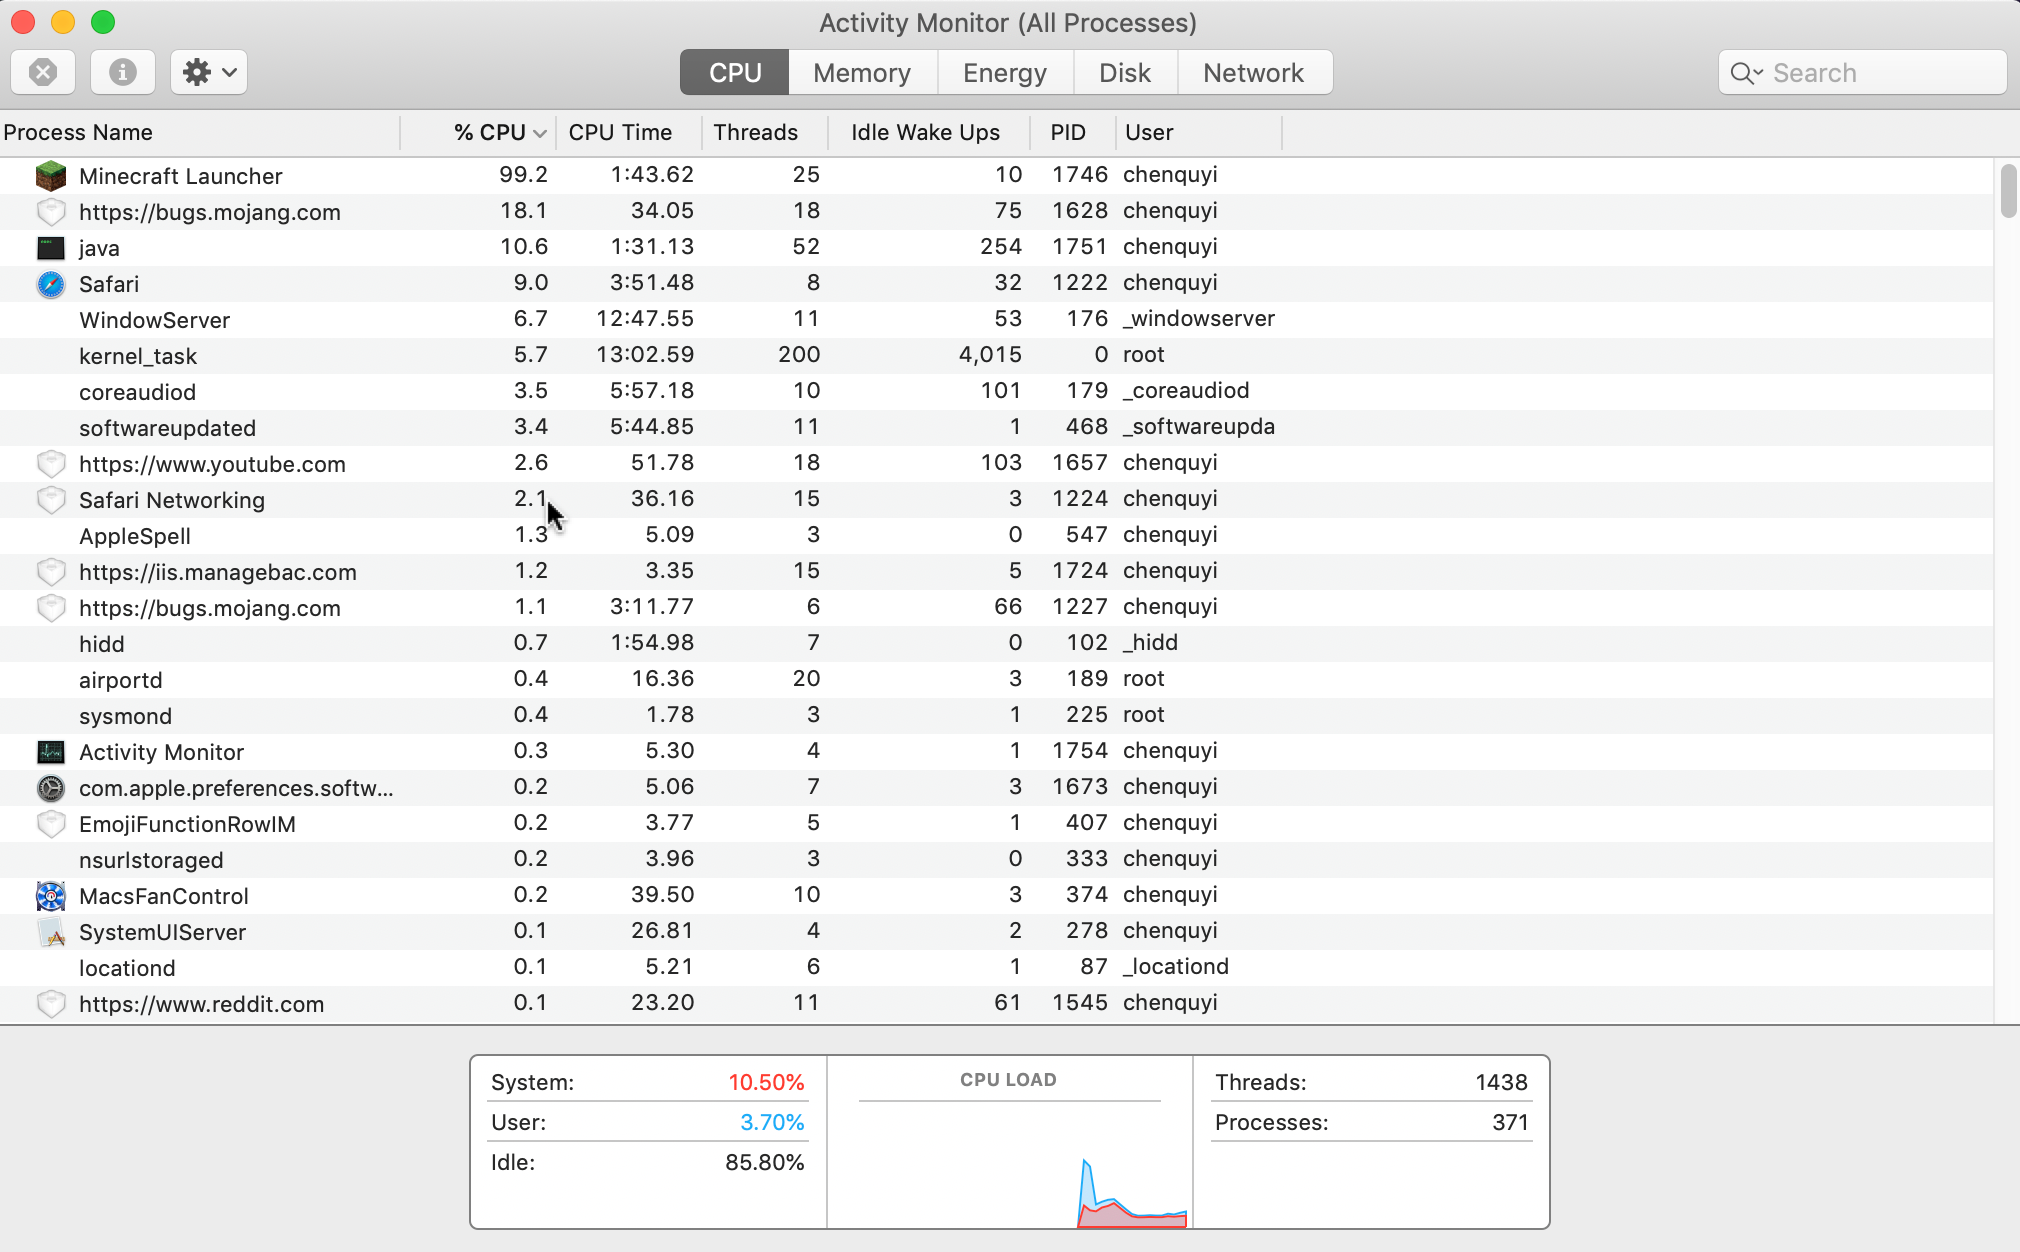2020x1252 pixels.
Task: Click the MacsFanControl fan icon
Action: [x=50, y=896]
